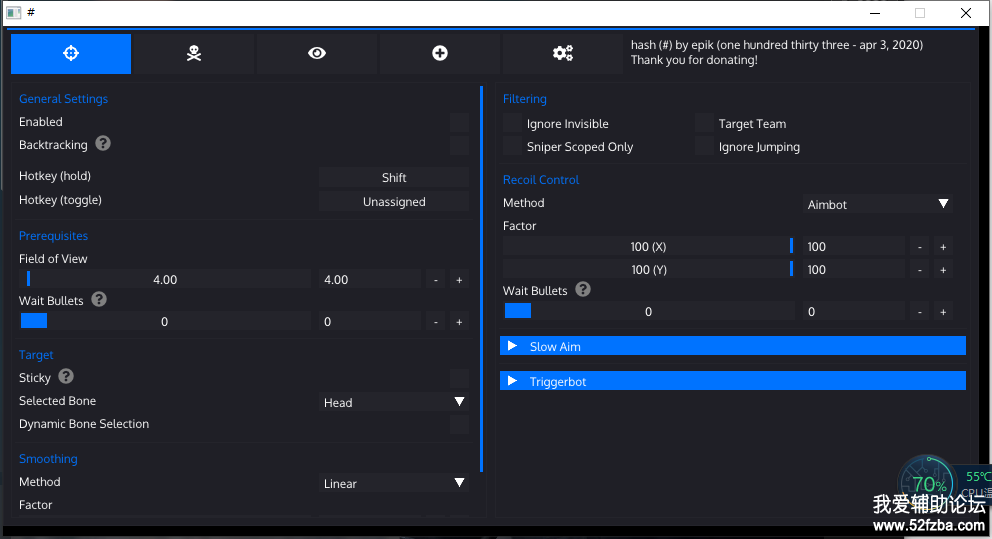Open the Selected Bone dropdown showing Head
Image resolution: width=992 pixels, height=539 pixels.
pos(394,402)
